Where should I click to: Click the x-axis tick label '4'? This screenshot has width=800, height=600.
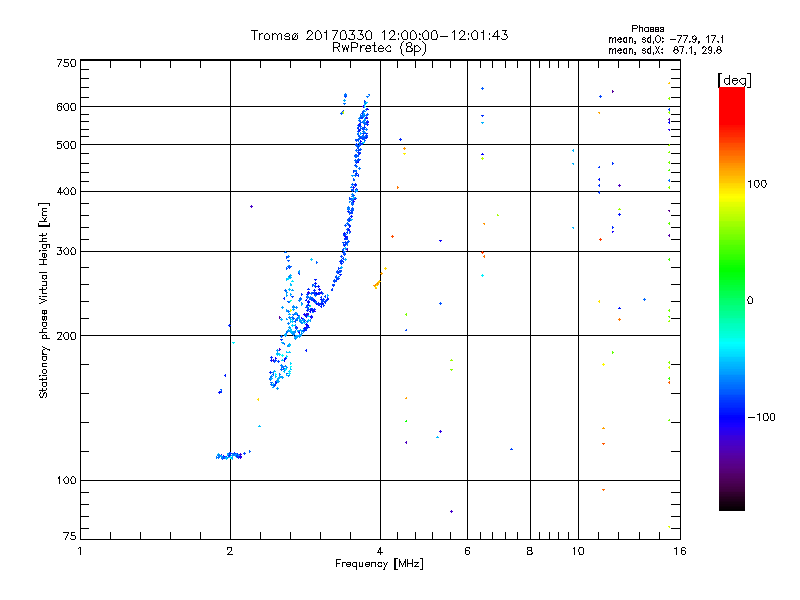pos(380,551)
